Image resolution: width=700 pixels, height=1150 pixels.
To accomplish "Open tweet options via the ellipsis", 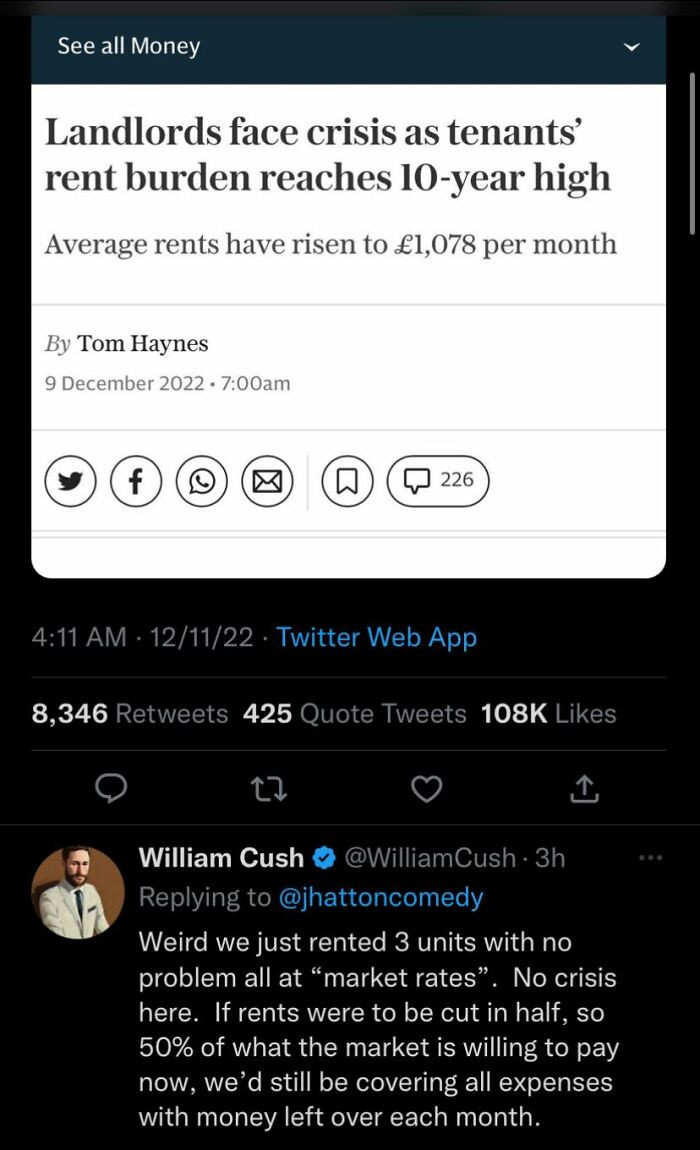I will (651, 857).
